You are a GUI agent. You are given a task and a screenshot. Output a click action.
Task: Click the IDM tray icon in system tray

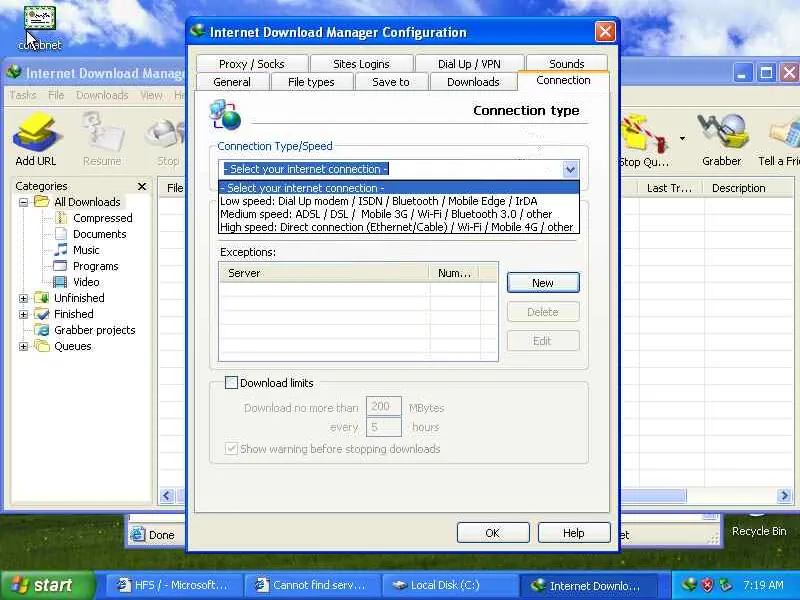(690, 584)
